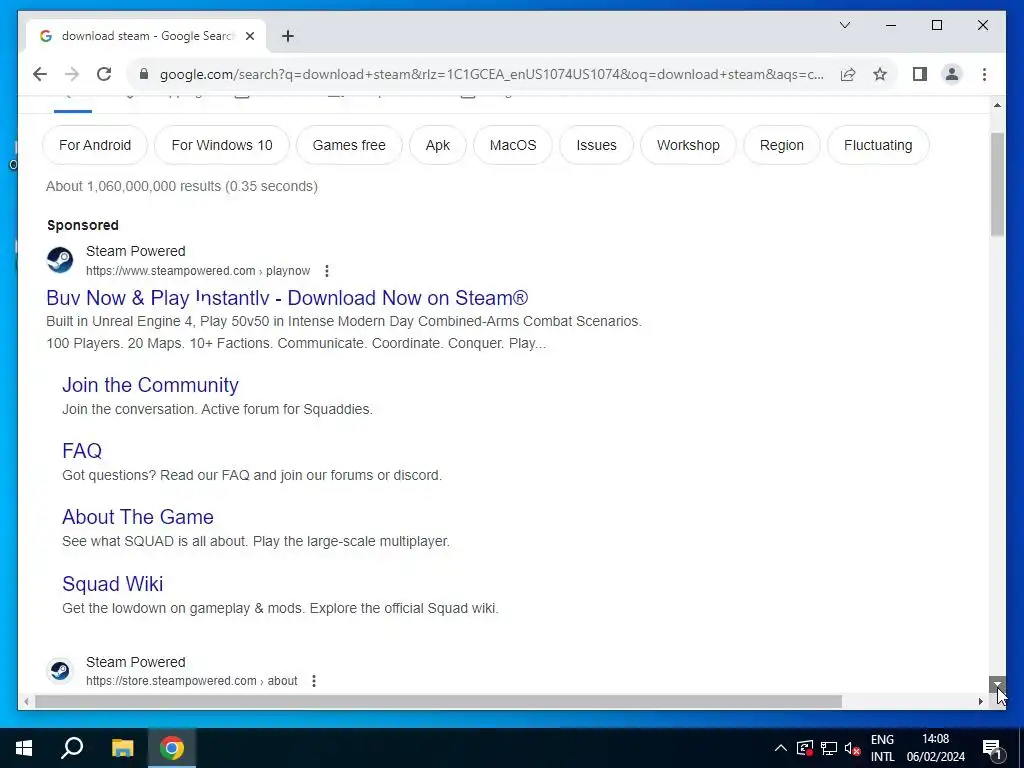Viewport: 1024px width, 768px height.
Task: Reload the Google search page
Action: [x=104, y=74]
